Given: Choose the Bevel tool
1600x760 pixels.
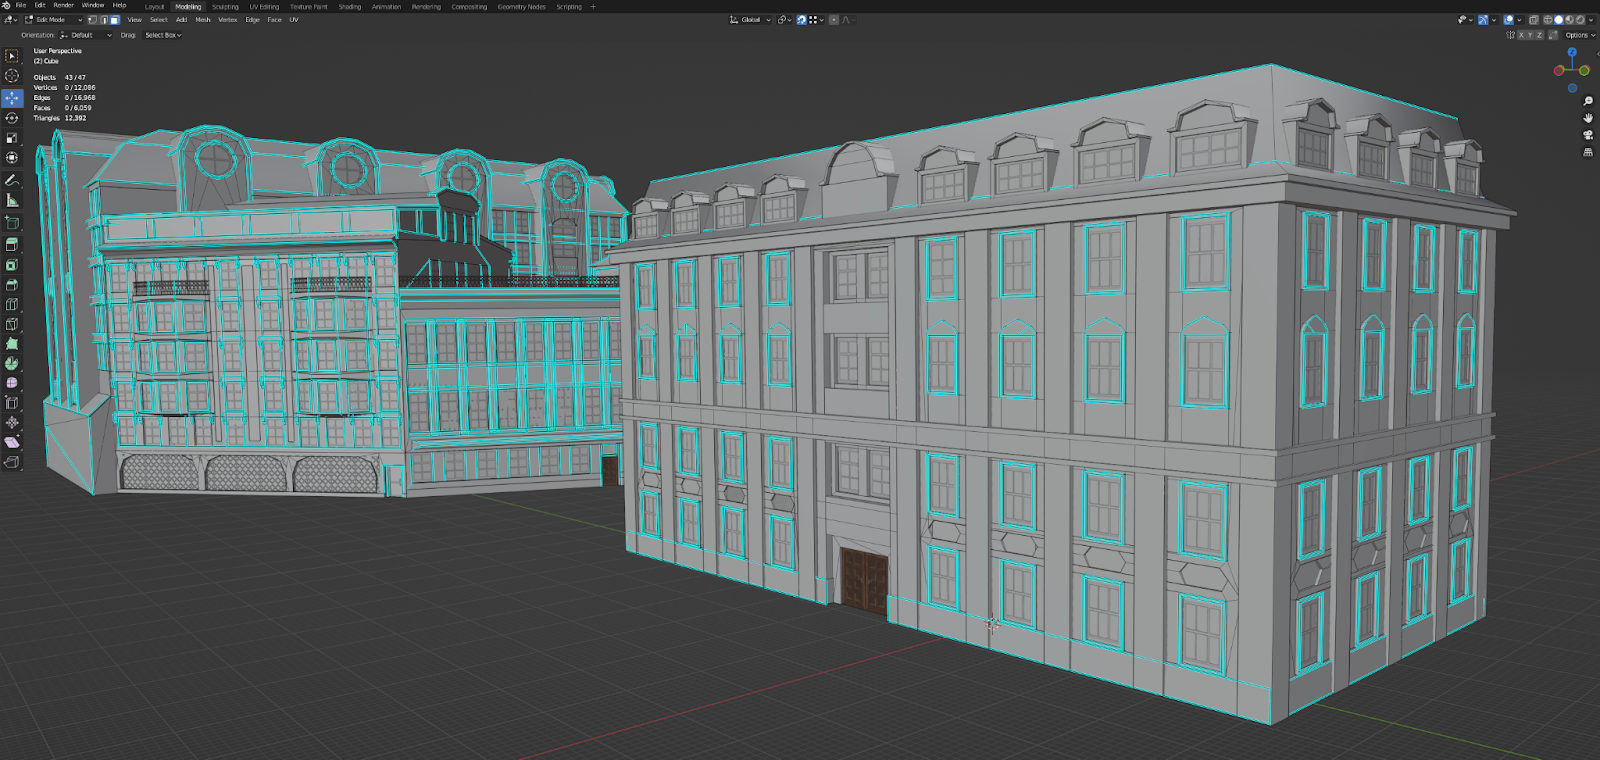Looking at the screenshot, I should click(x=12, y=285).
